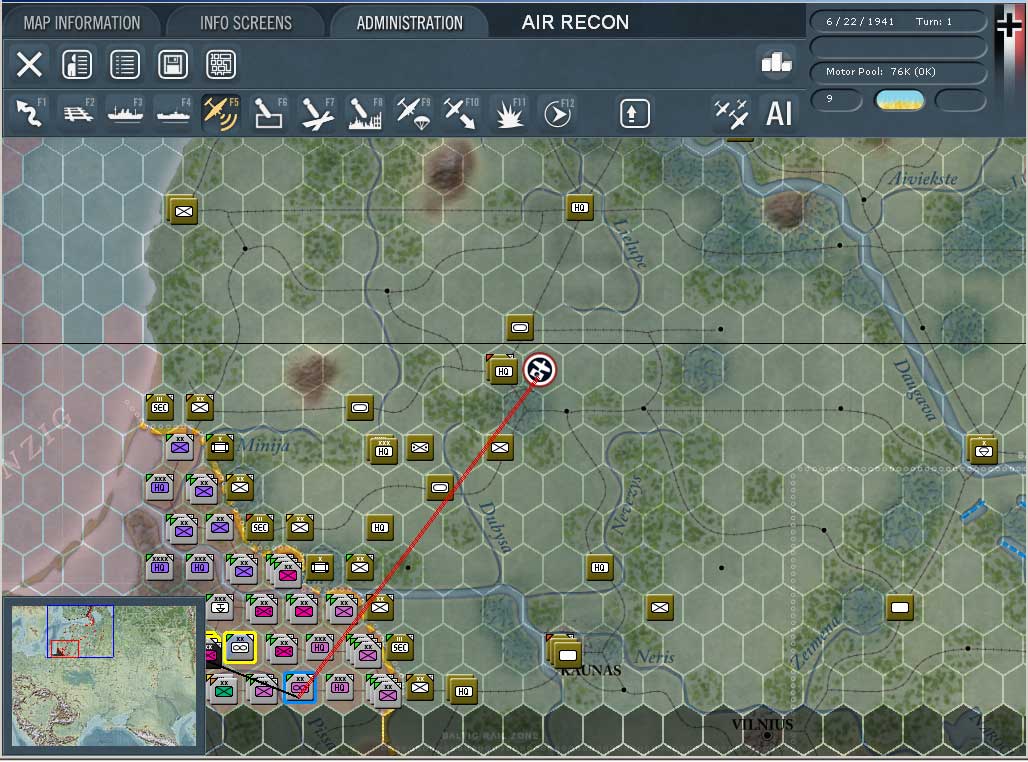Open F2 rail movement mode

(x=77, y=113)
